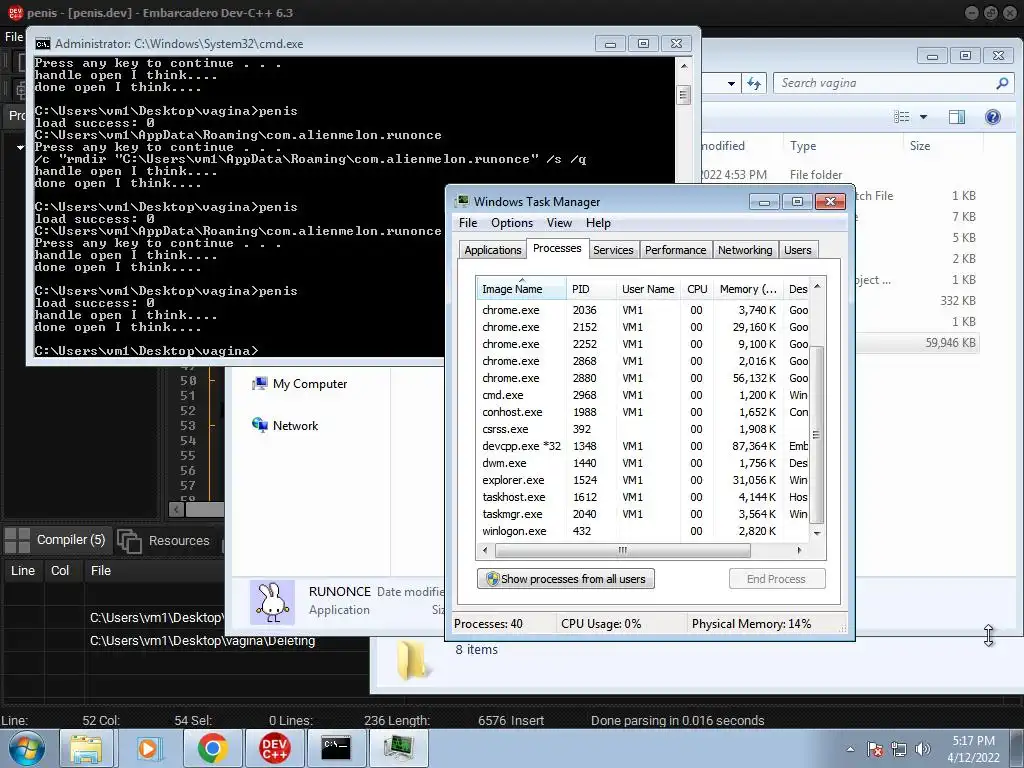Open the Task Manager View menu
Viewport: 1024px width, 768px height.
pos(559,223)
